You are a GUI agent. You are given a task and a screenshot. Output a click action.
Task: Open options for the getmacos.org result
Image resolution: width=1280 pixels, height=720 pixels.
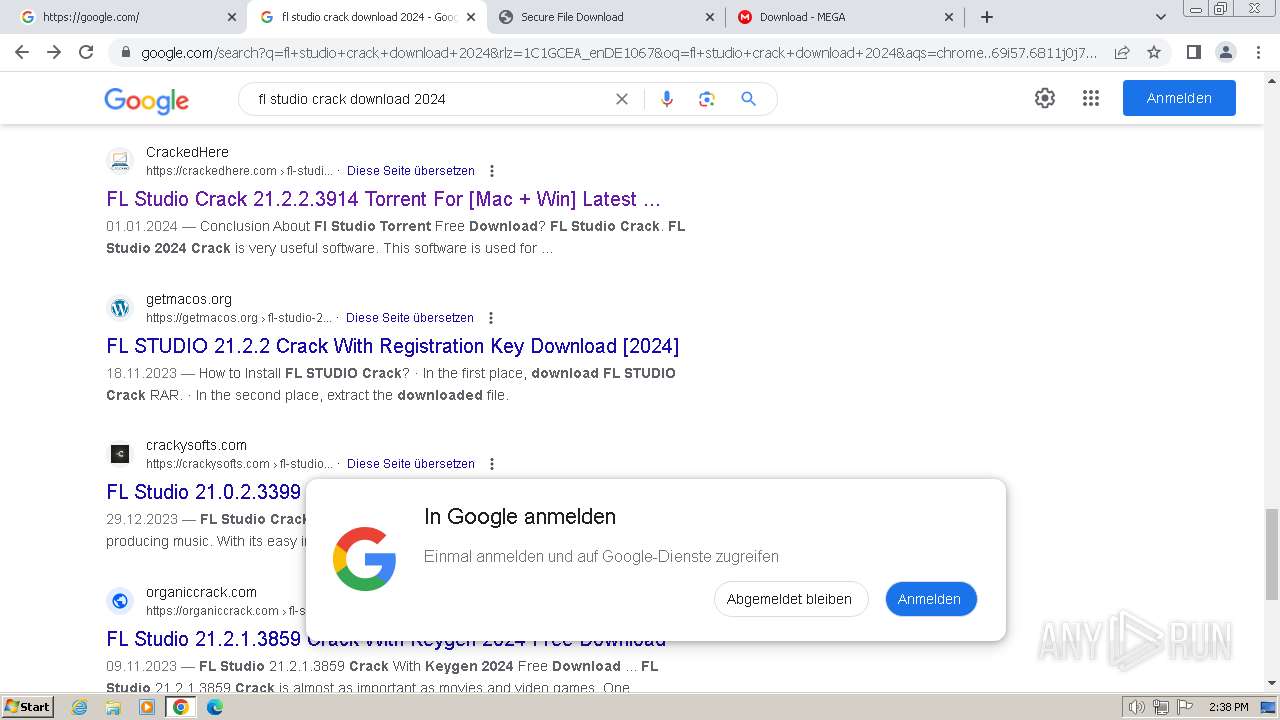pyautogui.click(x=490, y=318)
